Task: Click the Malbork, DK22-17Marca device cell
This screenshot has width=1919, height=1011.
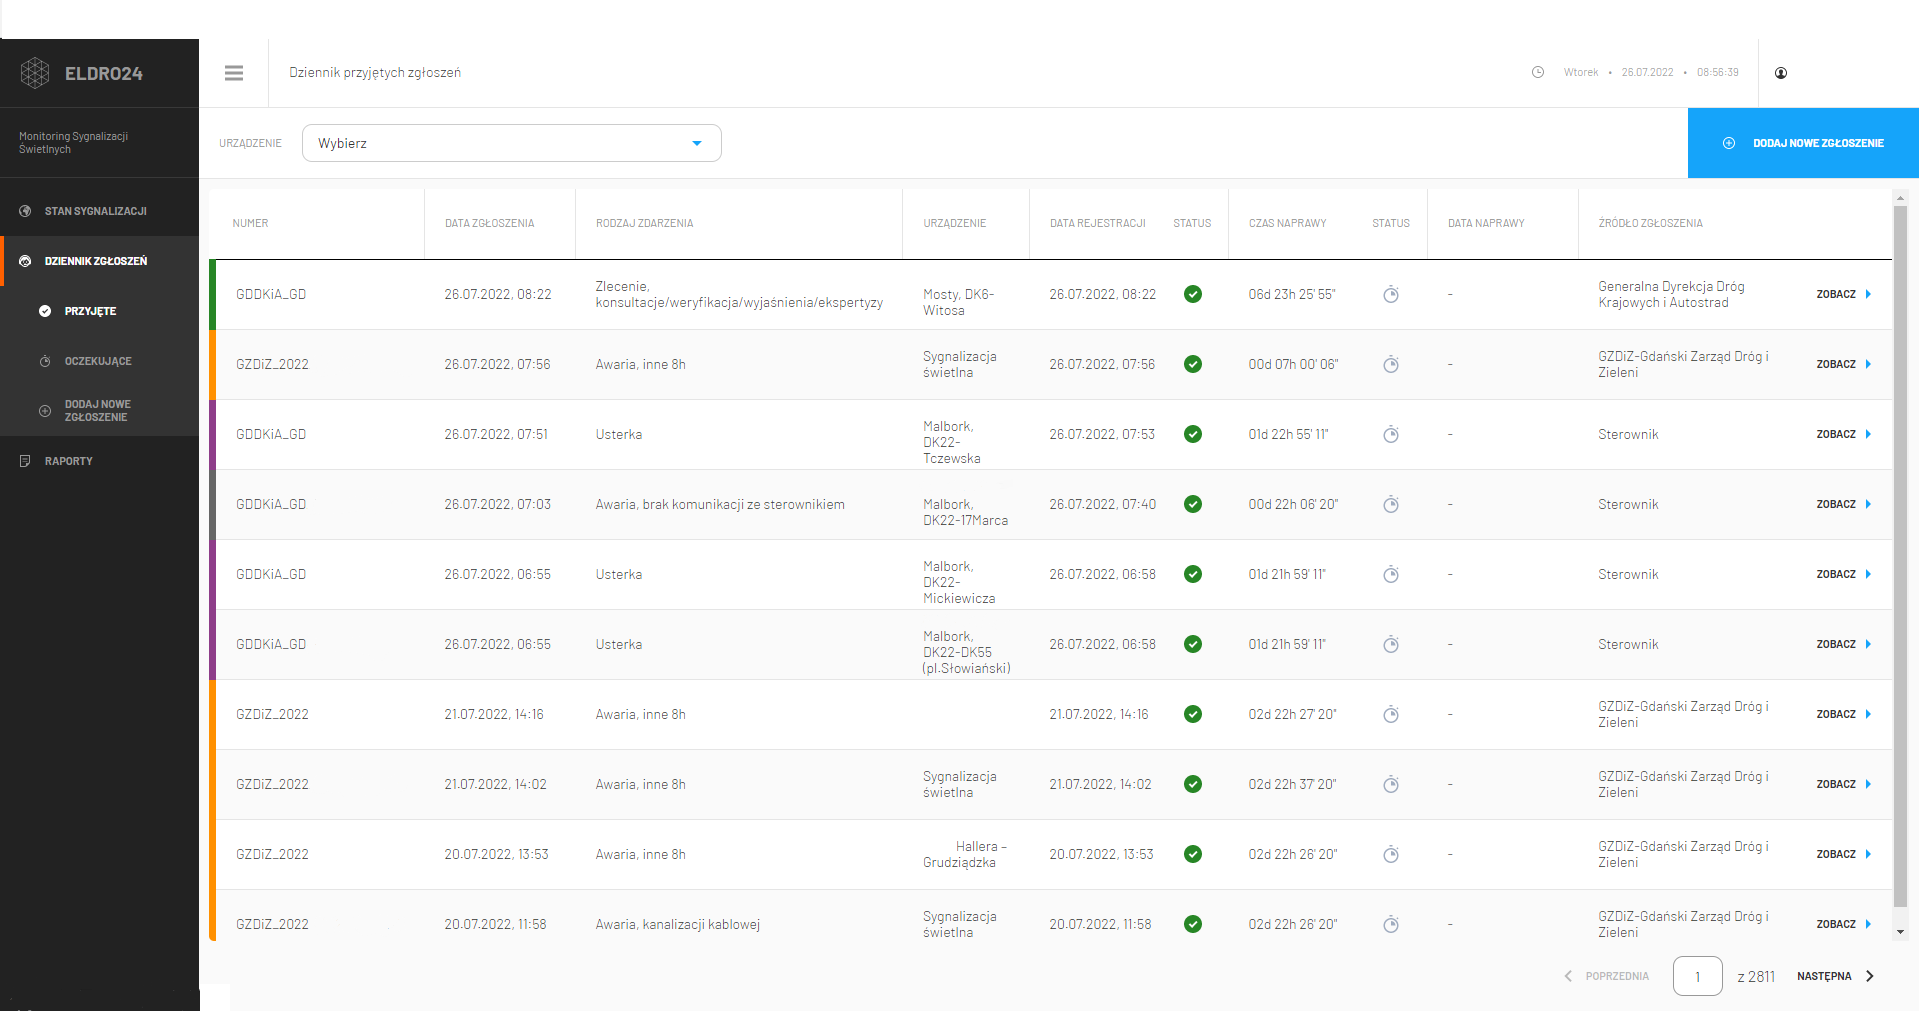Action: coord(965,512)
